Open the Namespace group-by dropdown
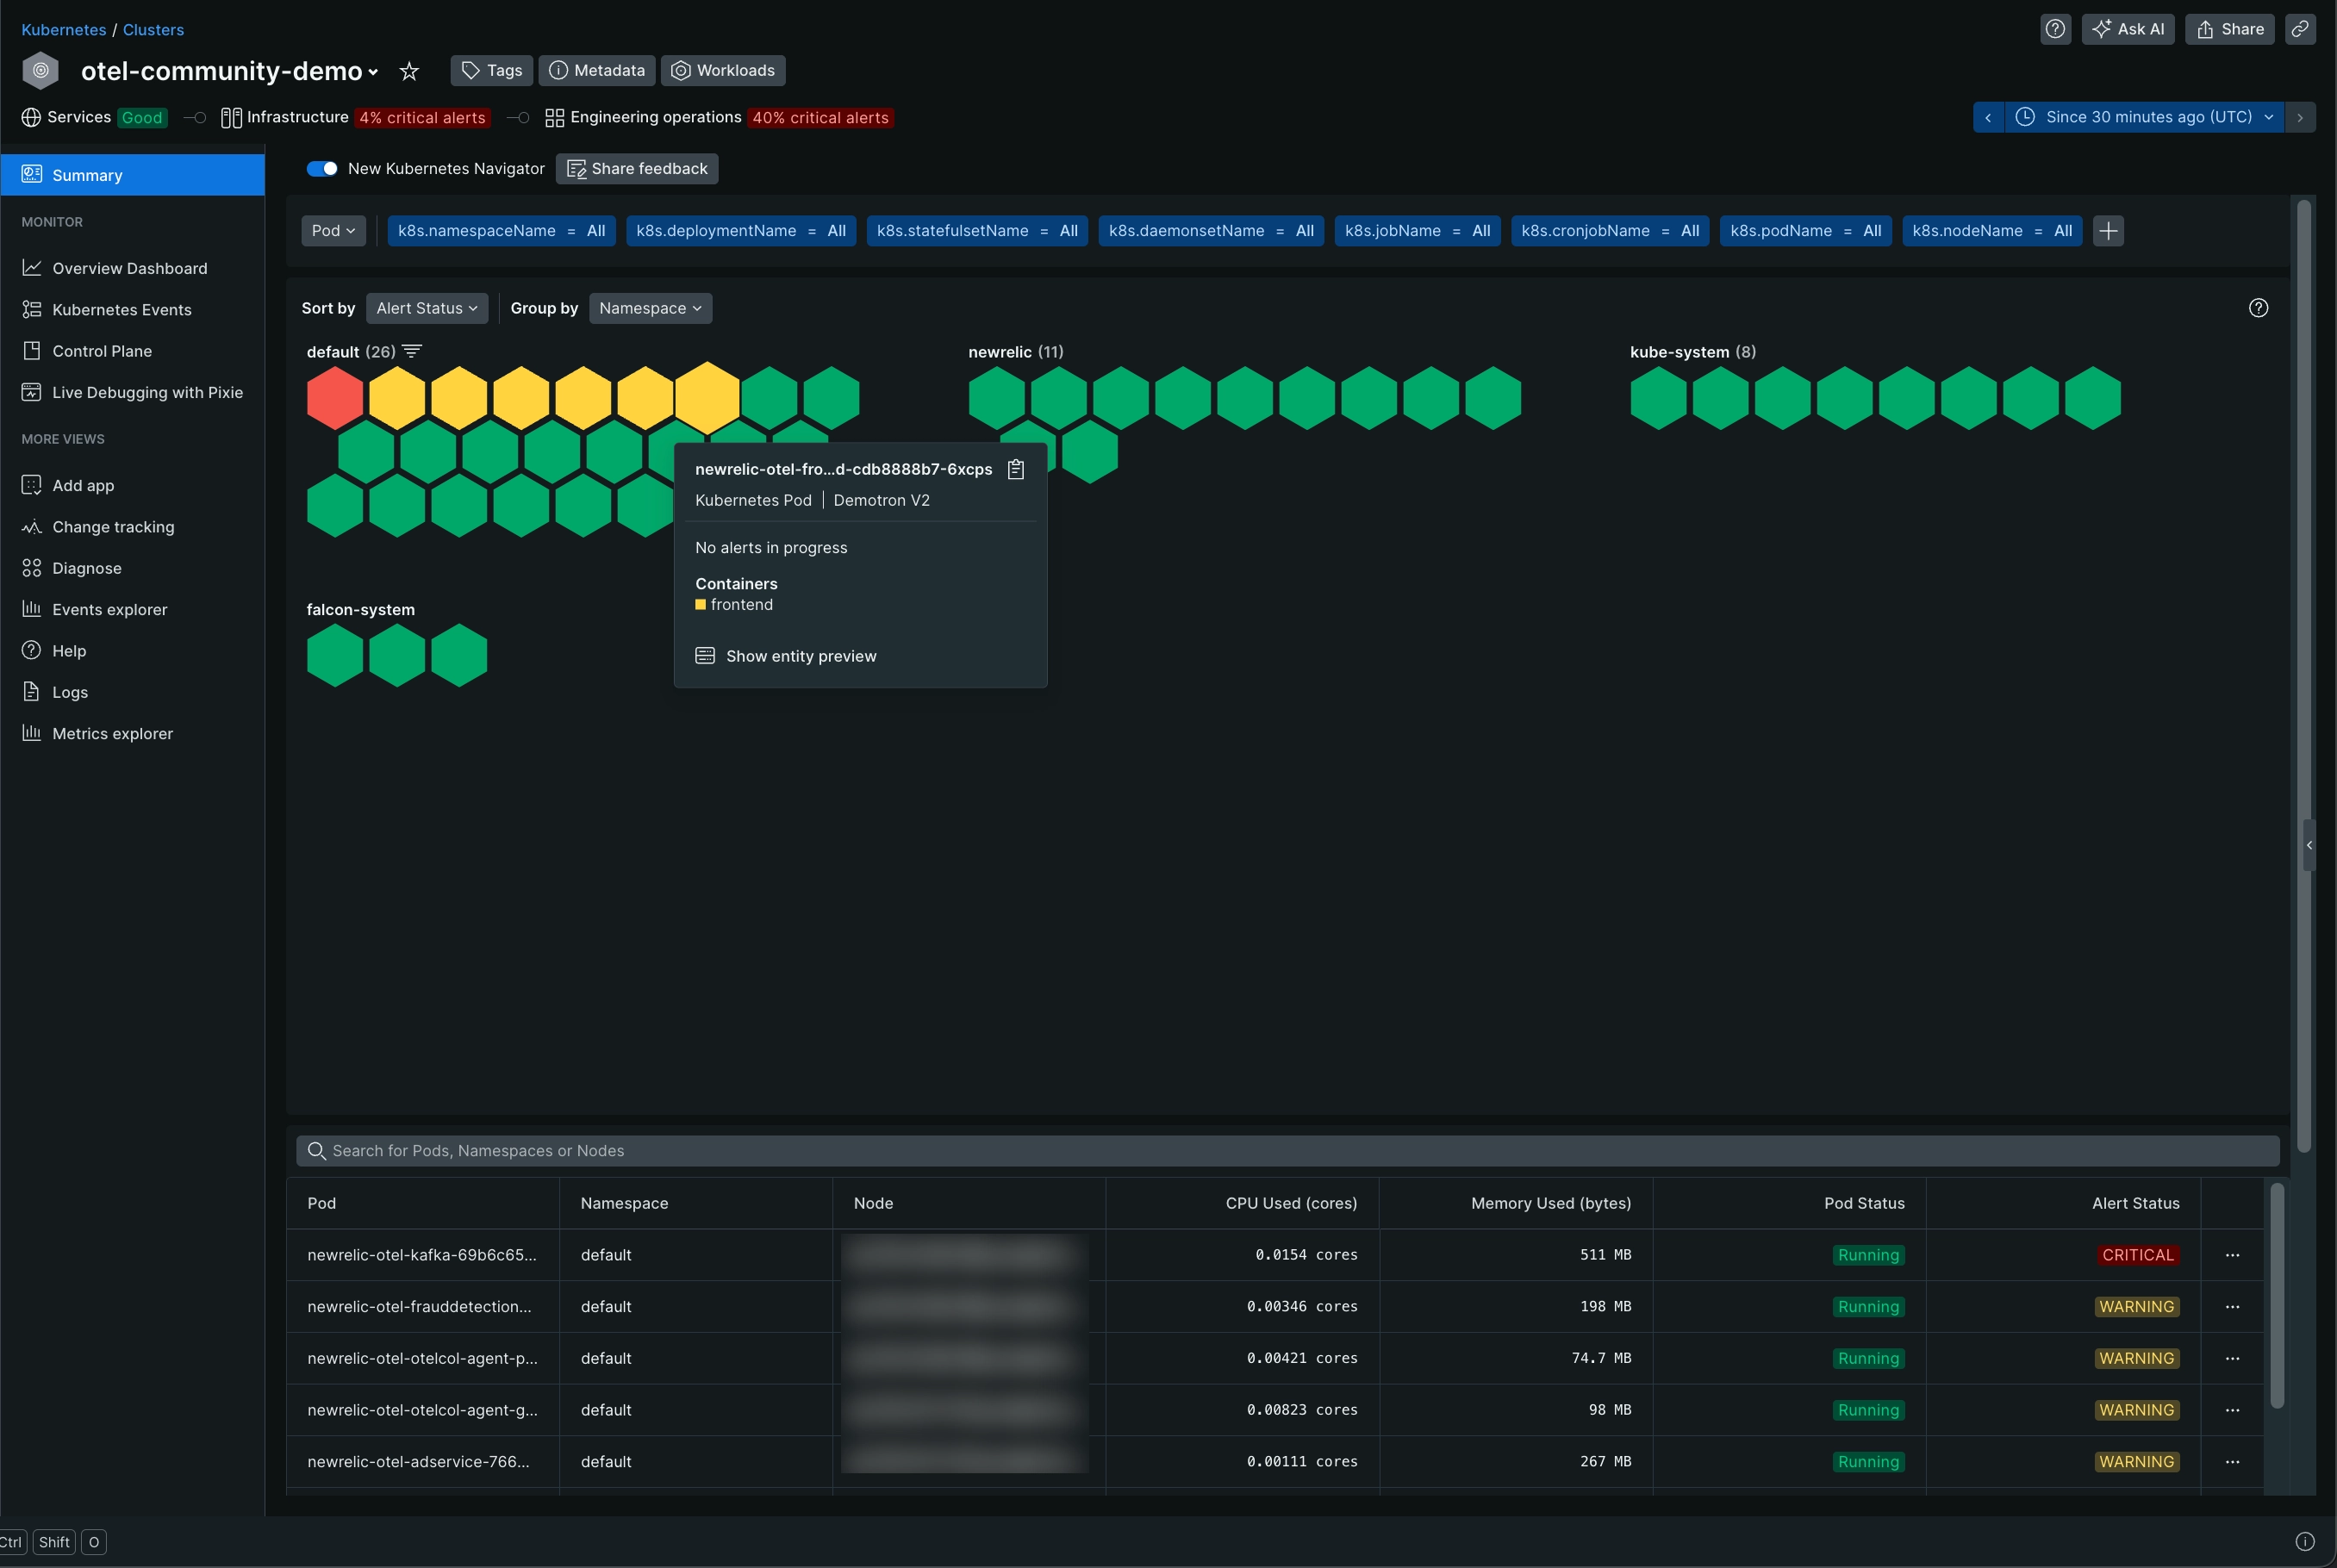The width and height of the screenshot is (2337, 1568). [650, 308]
